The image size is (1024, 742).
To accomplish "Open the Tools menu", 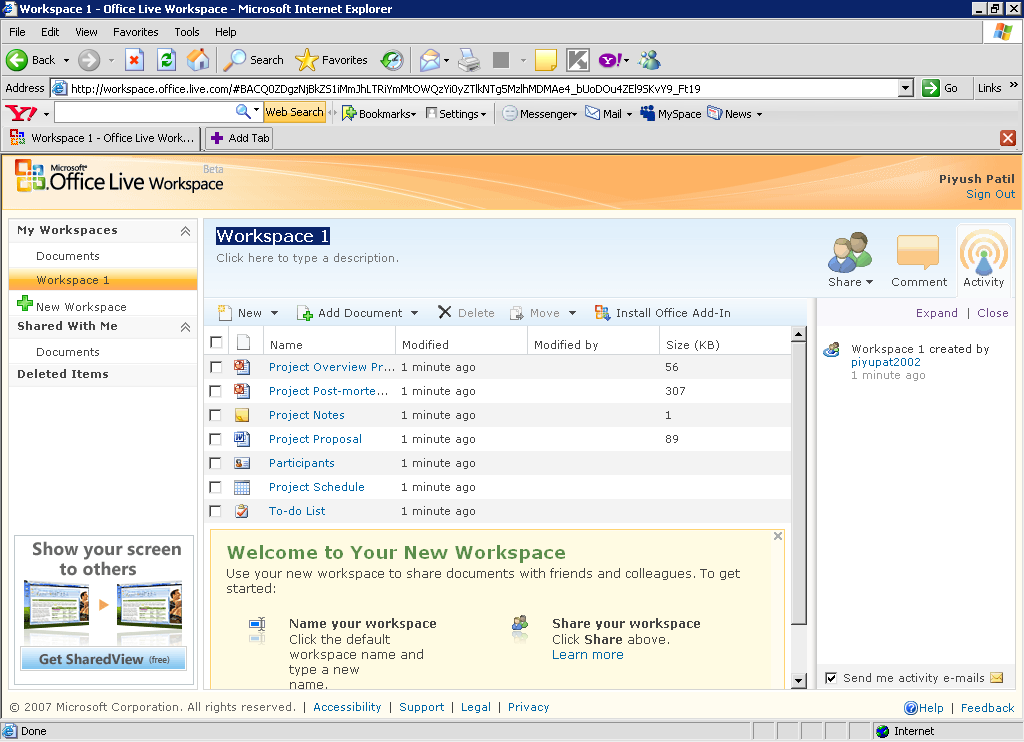I will [x=187, y=32].
